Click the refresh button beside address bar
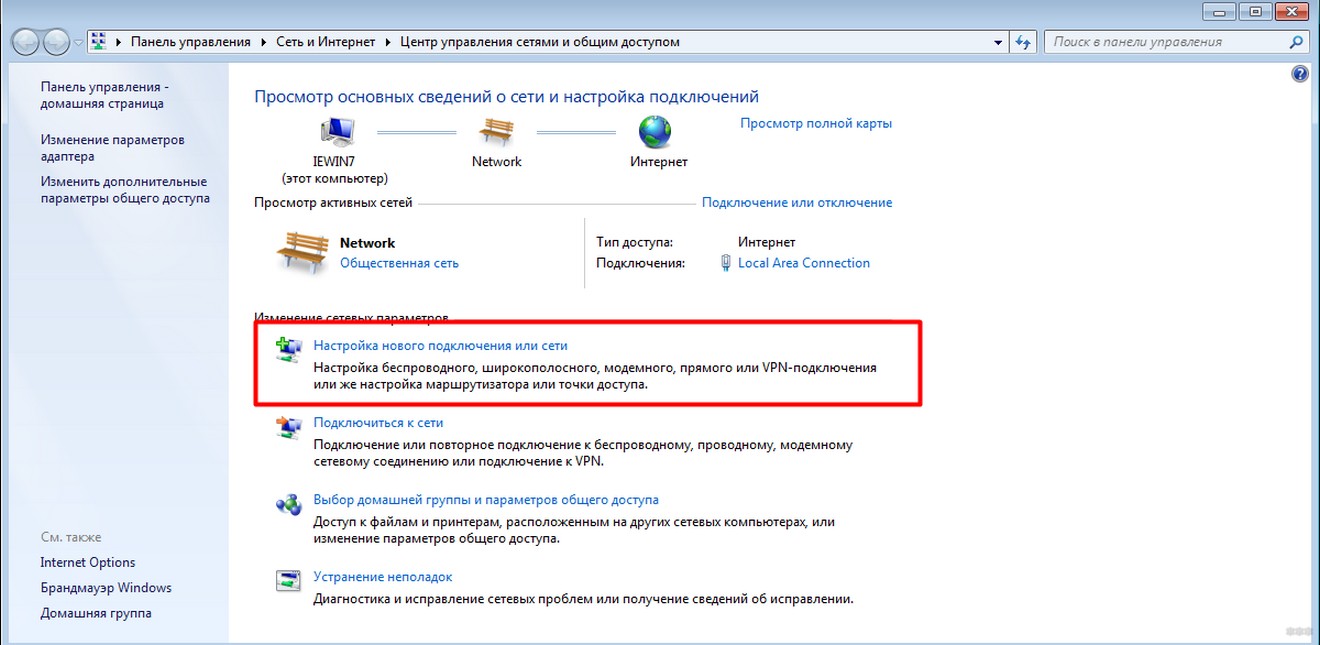Screen dimensions: 1320x645 tap(1022, 42)
